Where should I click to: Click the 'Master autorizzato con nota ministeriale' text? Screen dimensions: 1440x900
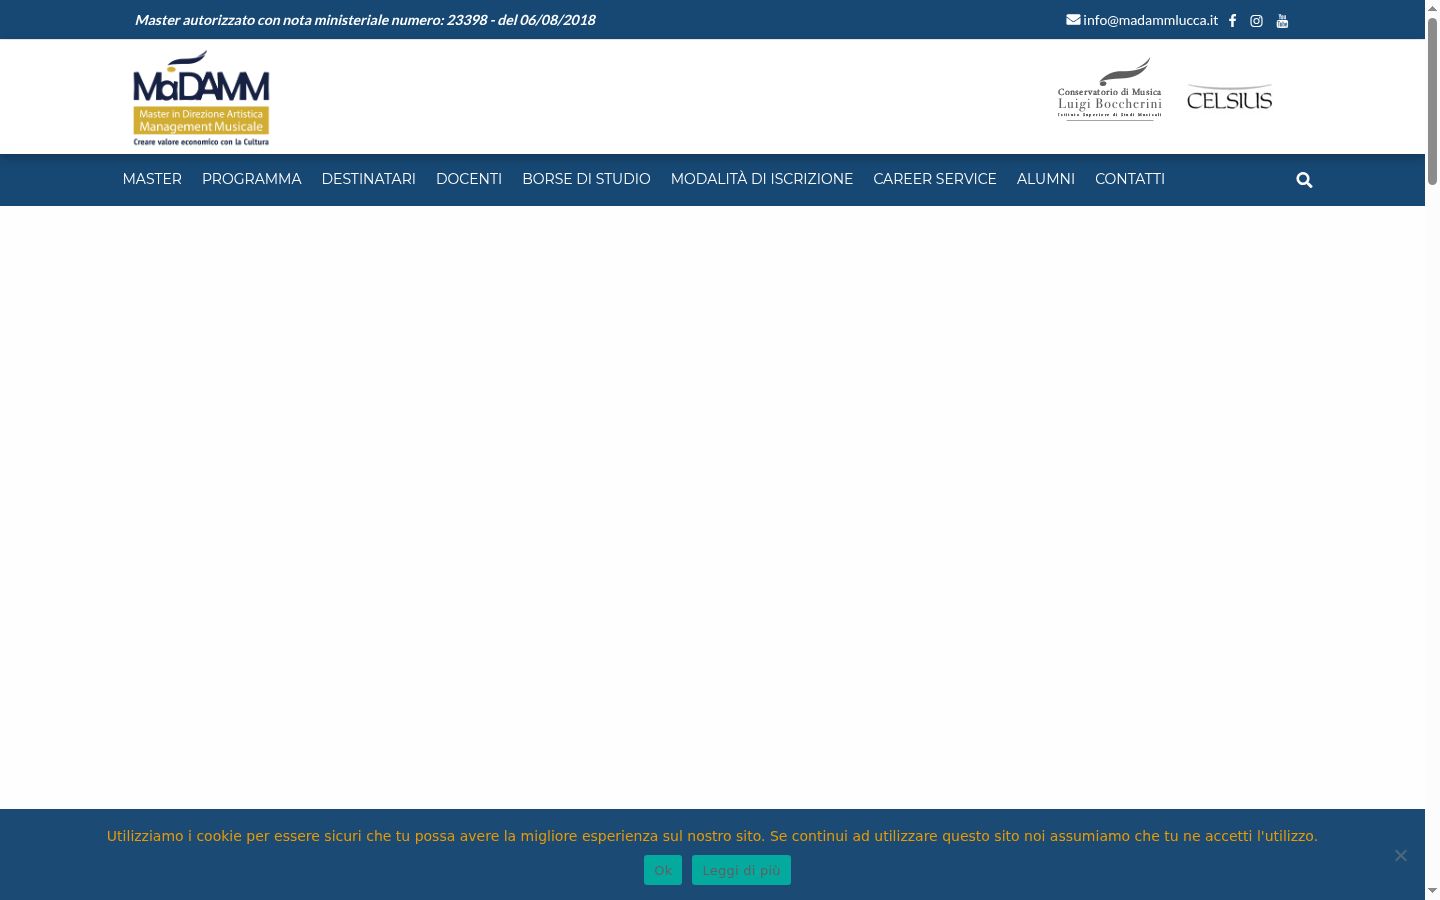pyautogui.click(x=365, y=20)
